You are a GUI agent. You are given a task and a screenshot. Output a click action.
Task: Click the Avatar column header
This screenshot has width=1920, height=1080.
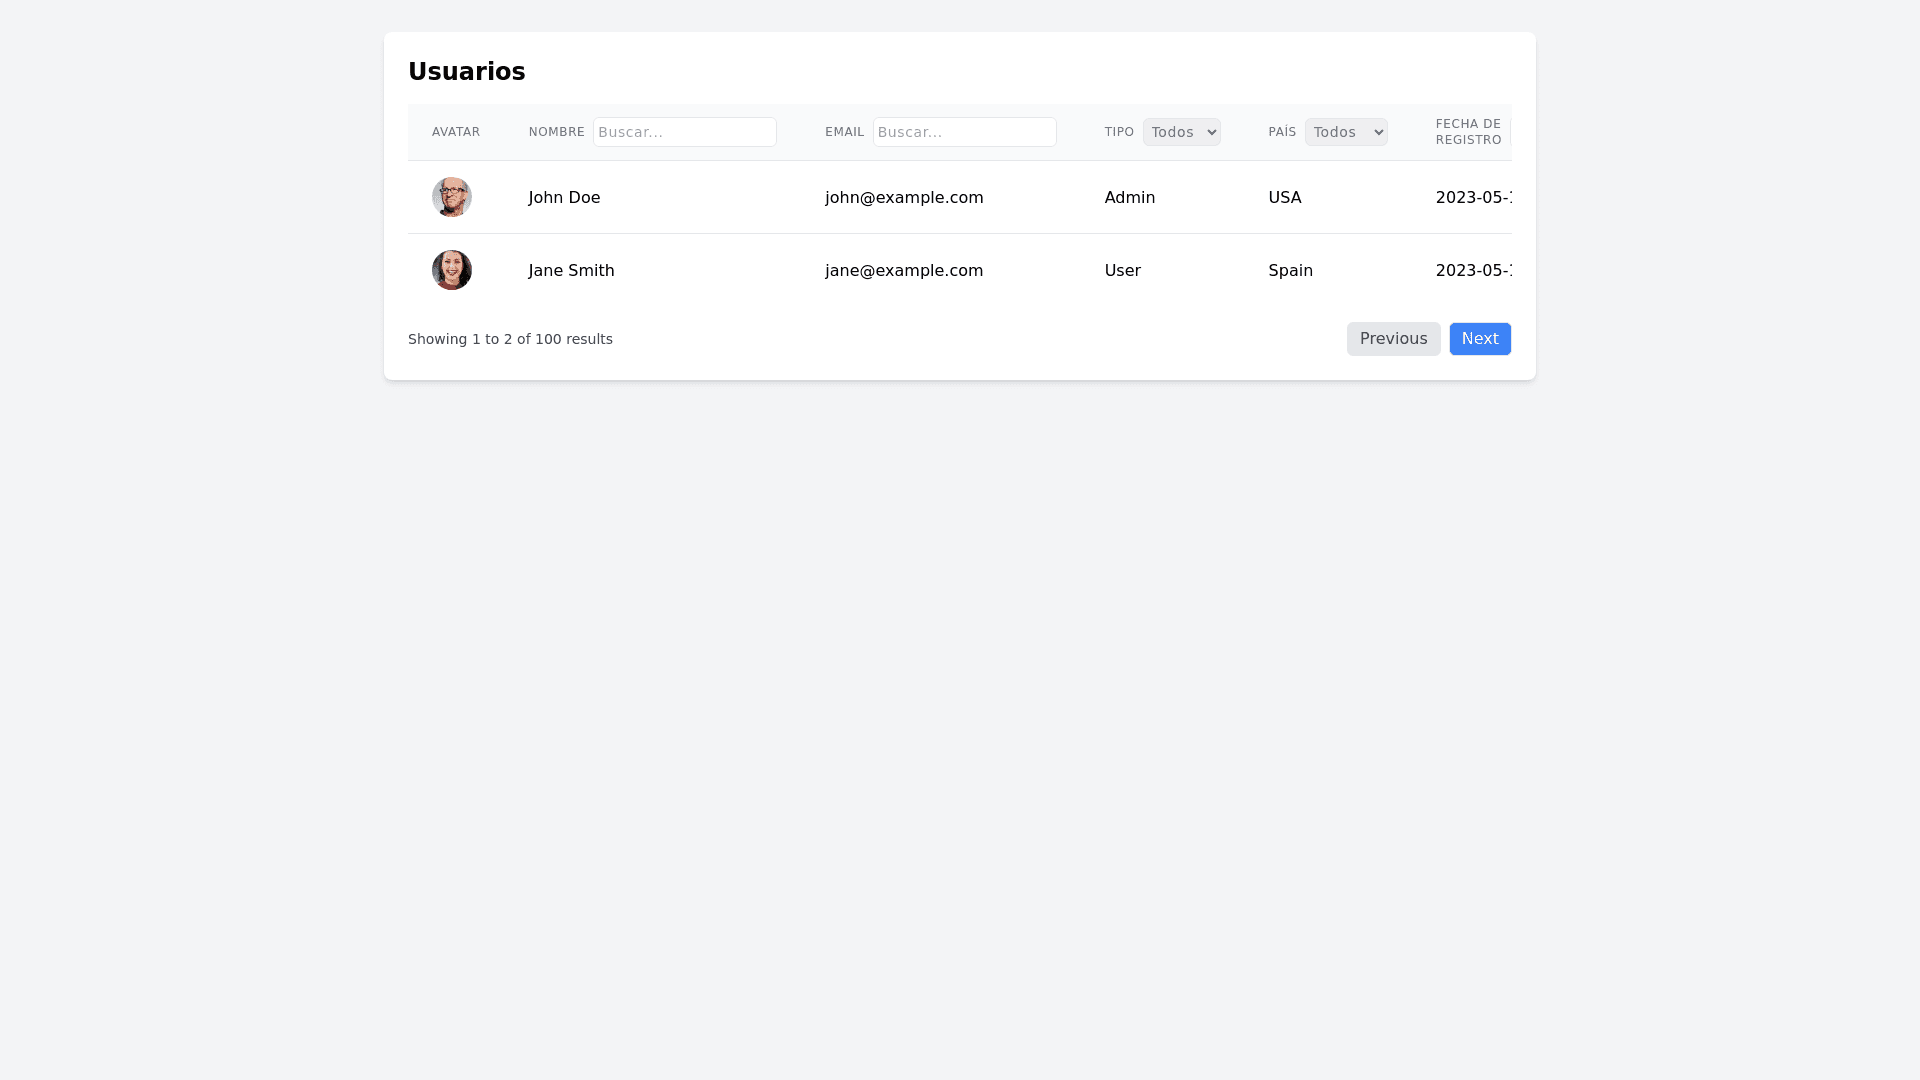click(x=456, y=132)
